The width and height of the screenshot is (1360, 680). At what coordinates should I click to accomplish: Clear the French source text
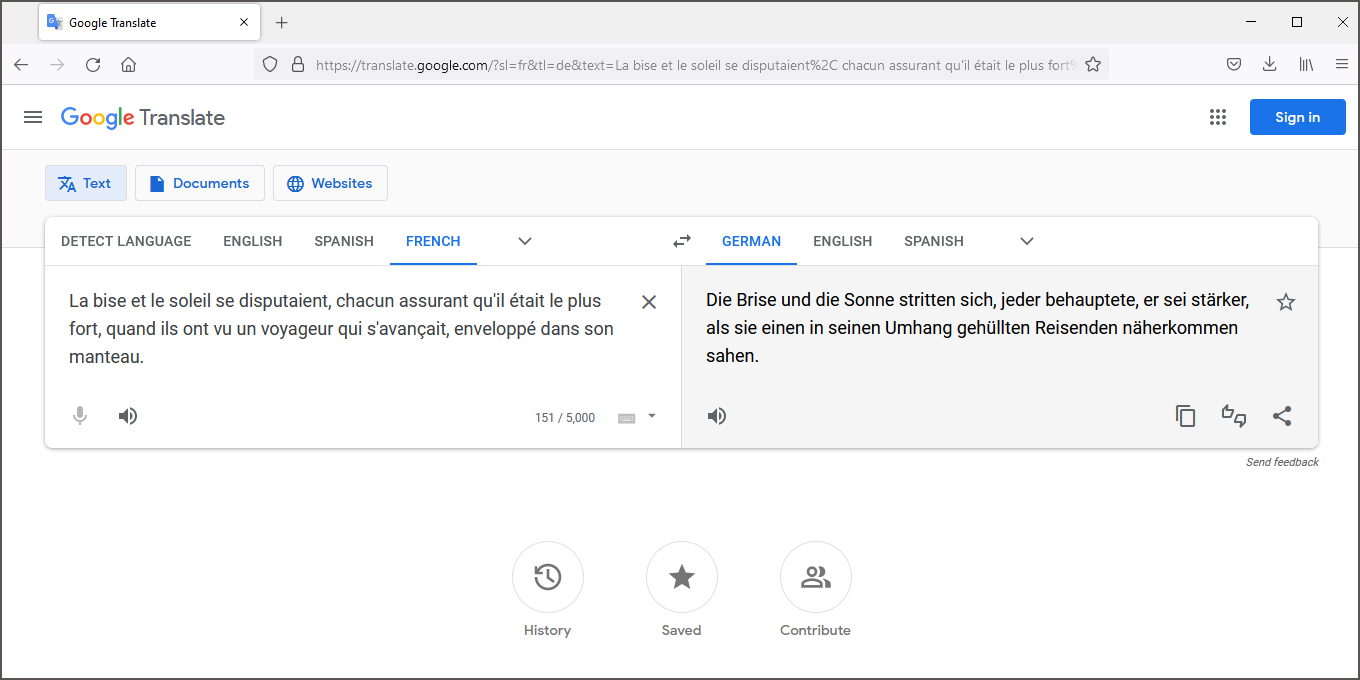pos(648,302)
